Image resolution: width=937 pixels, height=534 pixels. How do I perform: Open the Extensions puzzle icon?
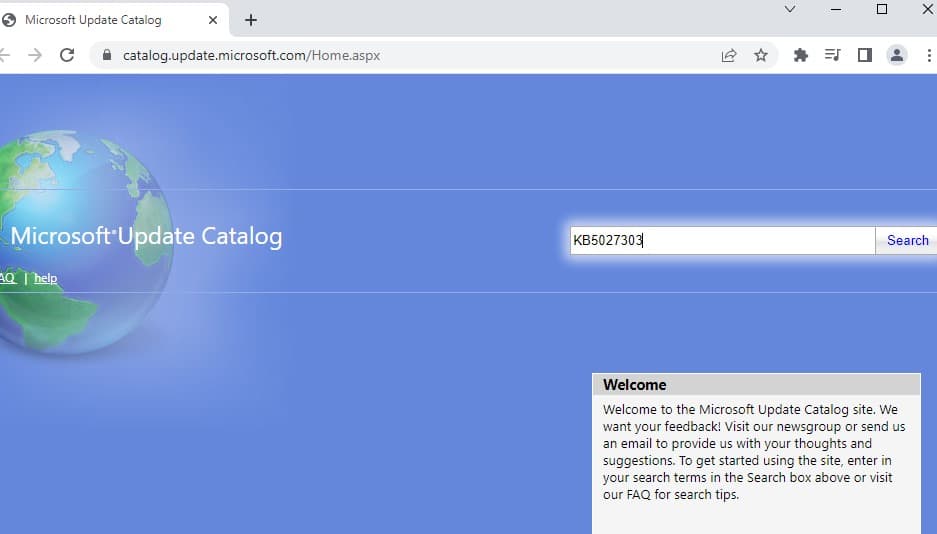tap(800, 56)
